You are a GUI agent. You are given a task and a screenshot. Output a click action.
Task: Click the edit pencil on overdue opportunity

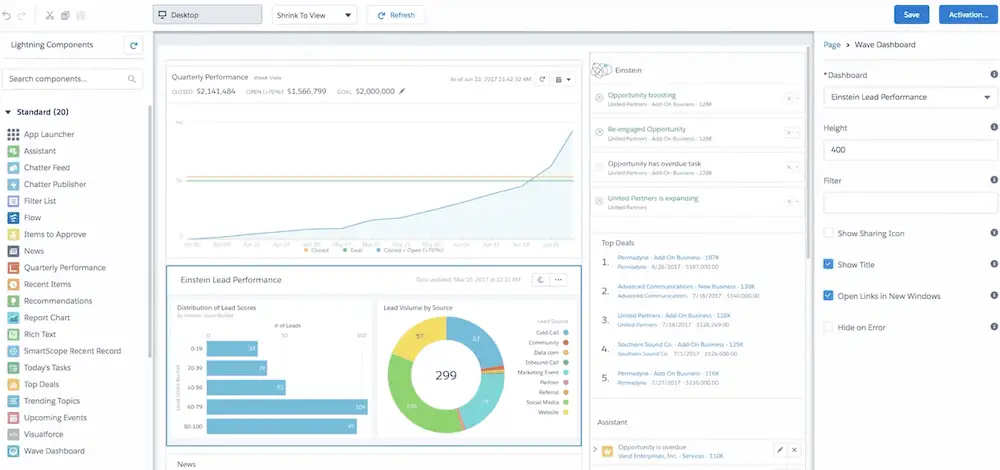[x=780, y=450]
